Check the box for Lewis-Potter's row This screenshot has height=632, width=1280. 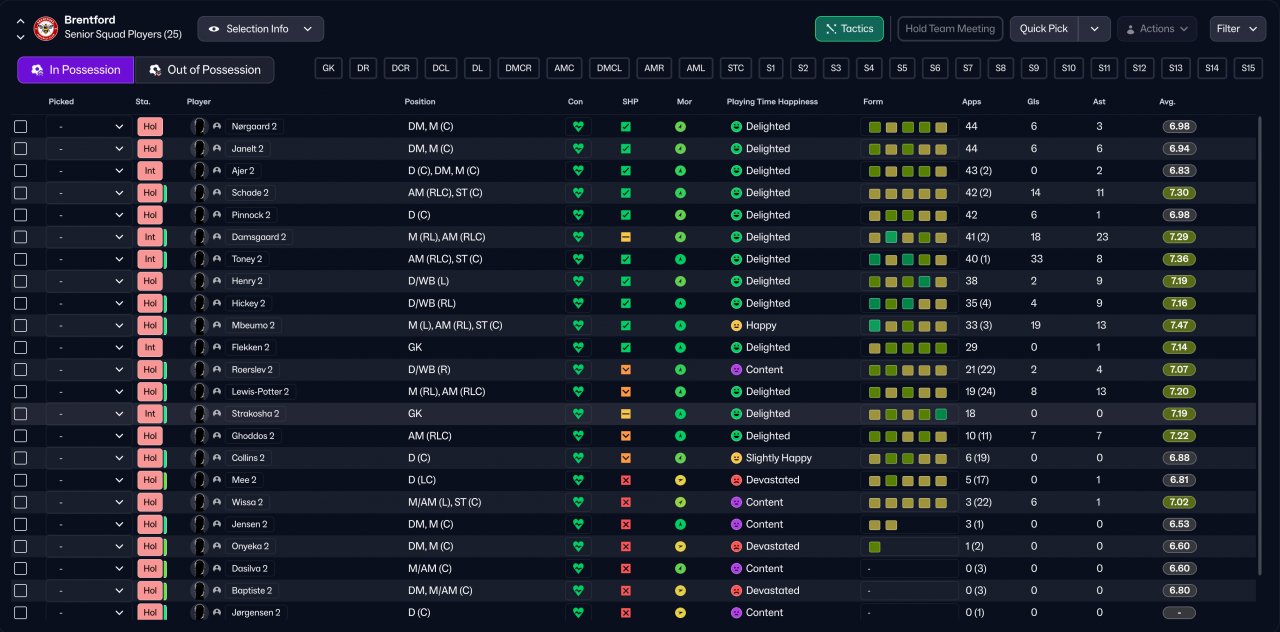[21, 392]
